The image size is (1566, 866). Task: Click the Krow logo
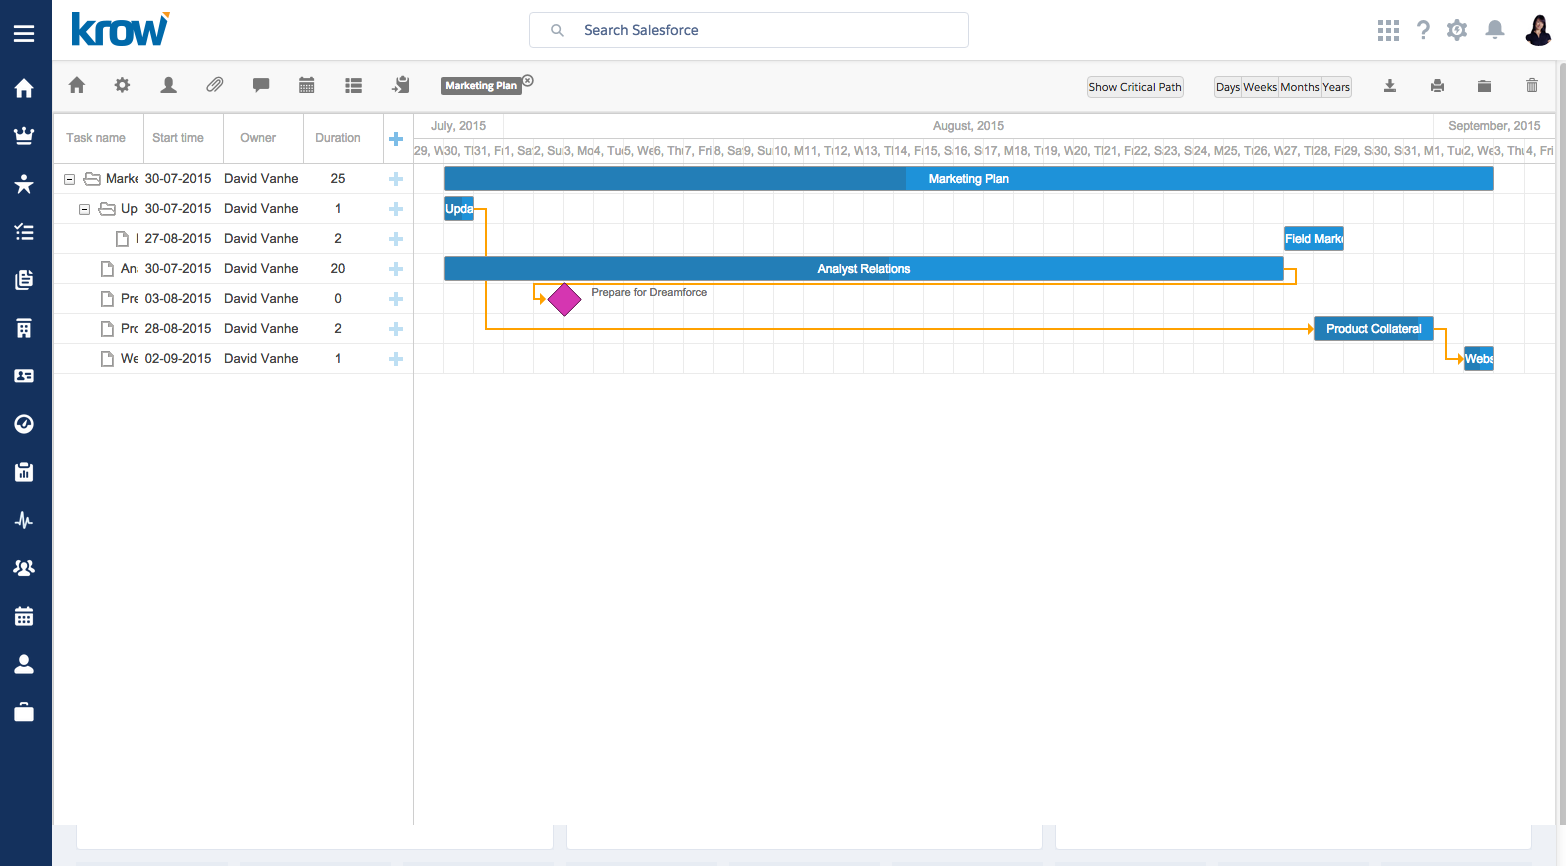click(120, 30)
